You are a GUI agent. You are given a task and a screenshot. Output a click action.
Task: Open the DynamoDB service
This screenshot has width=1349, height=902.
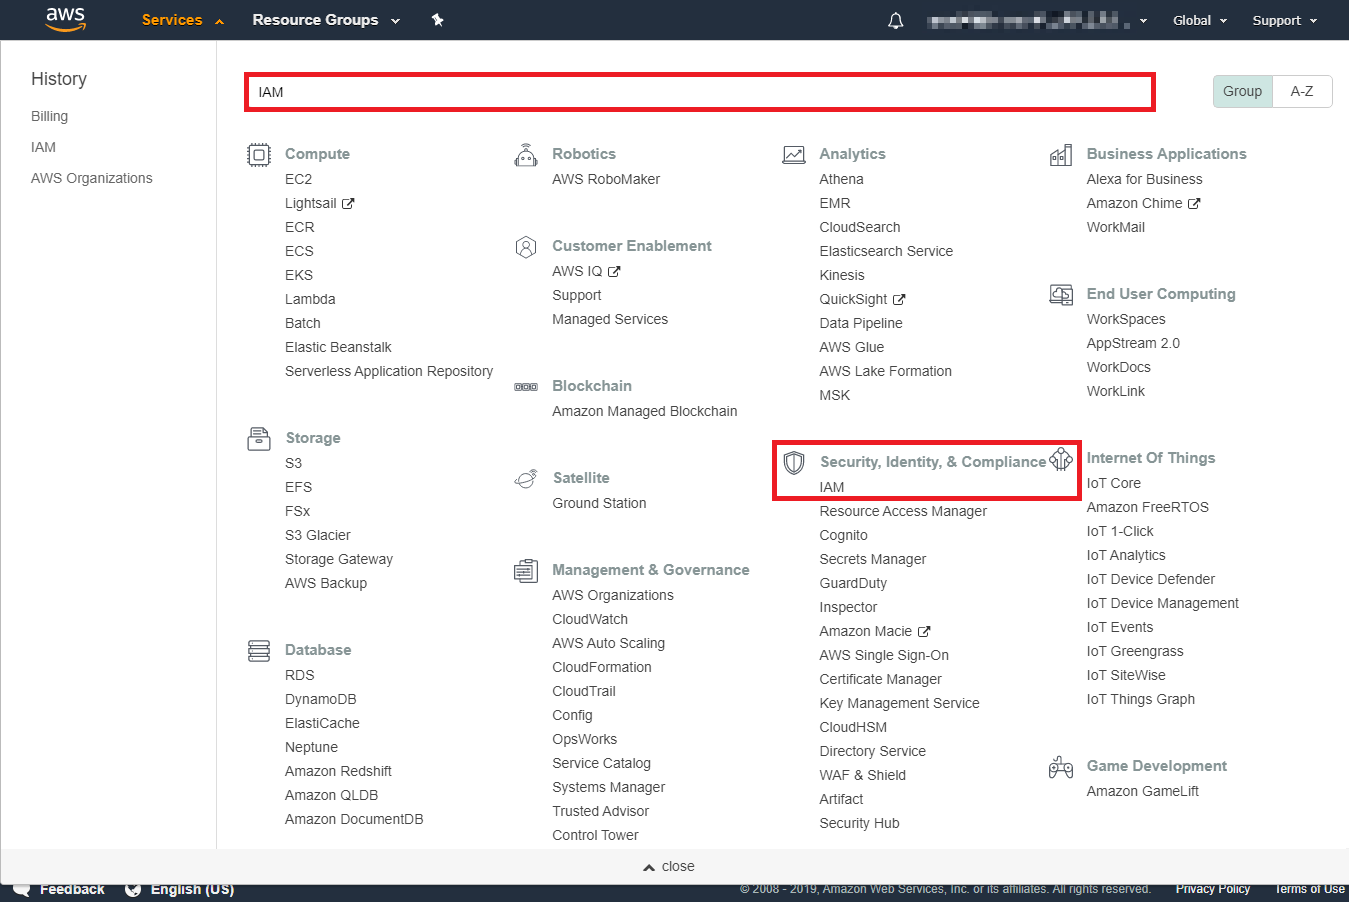click(321, 699)
